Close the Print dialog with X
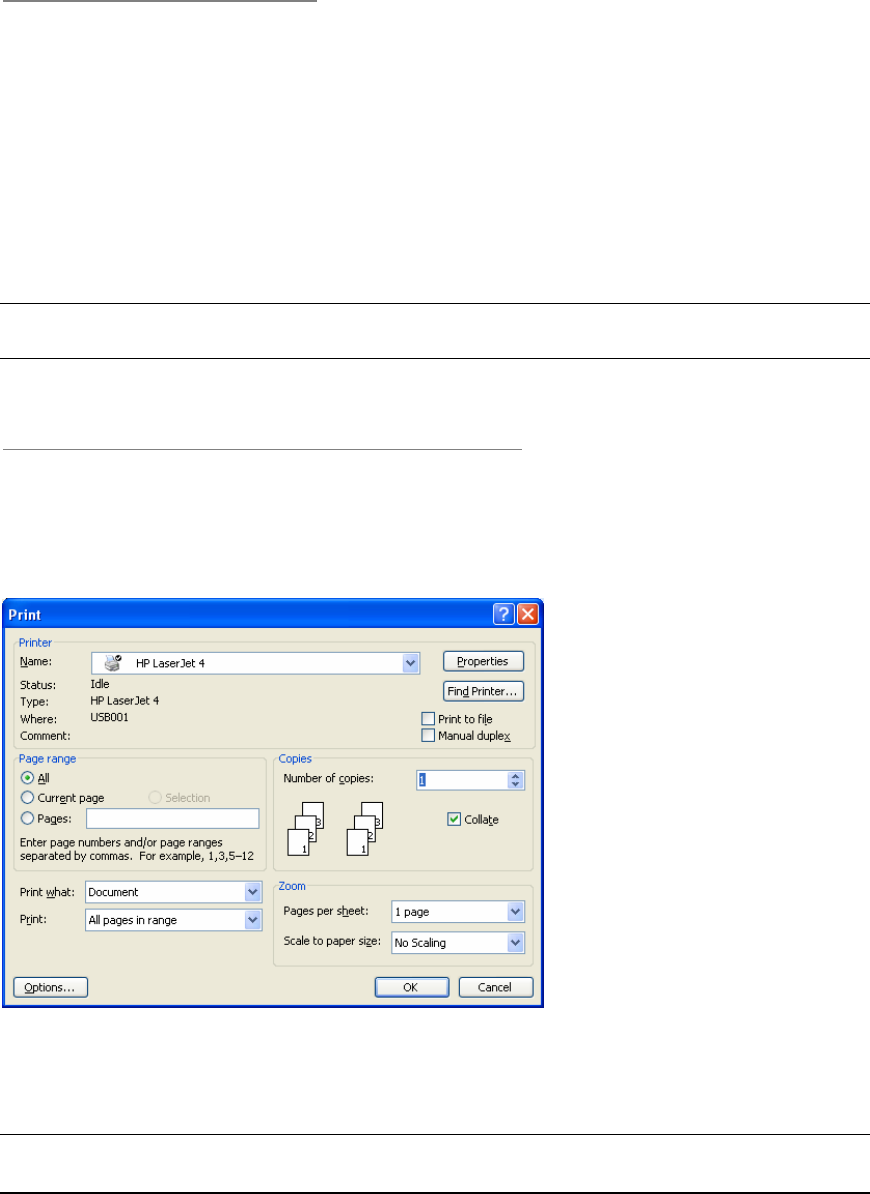Screen dimensions: 870x1194 click(528, 613)
